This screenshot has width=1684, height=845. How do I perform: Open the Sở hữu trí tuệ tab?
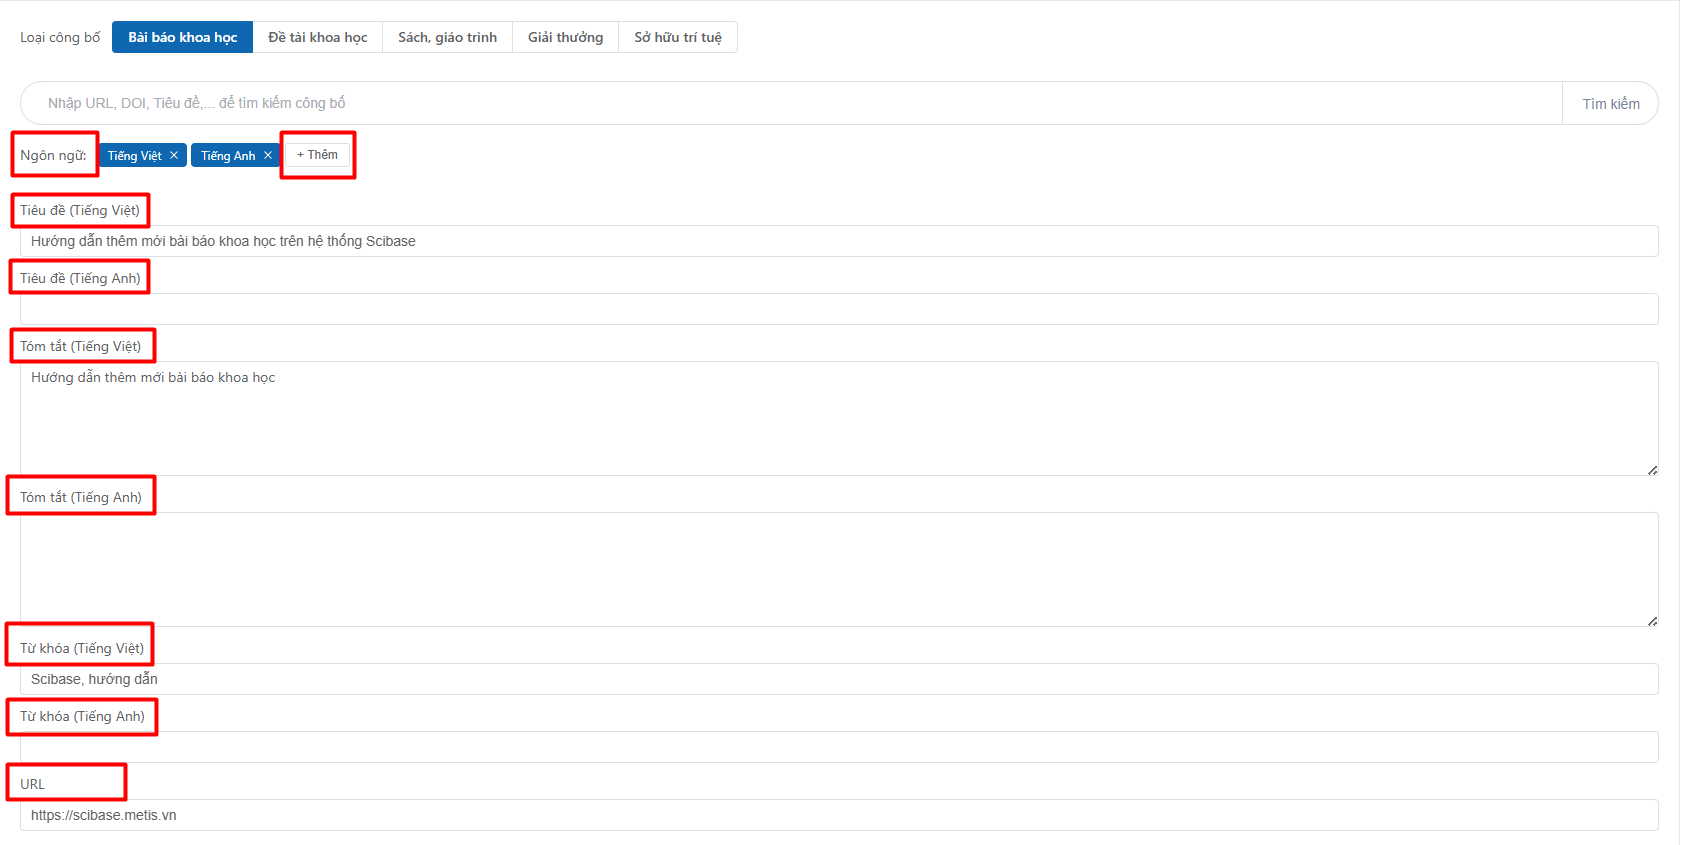[677, 37]
